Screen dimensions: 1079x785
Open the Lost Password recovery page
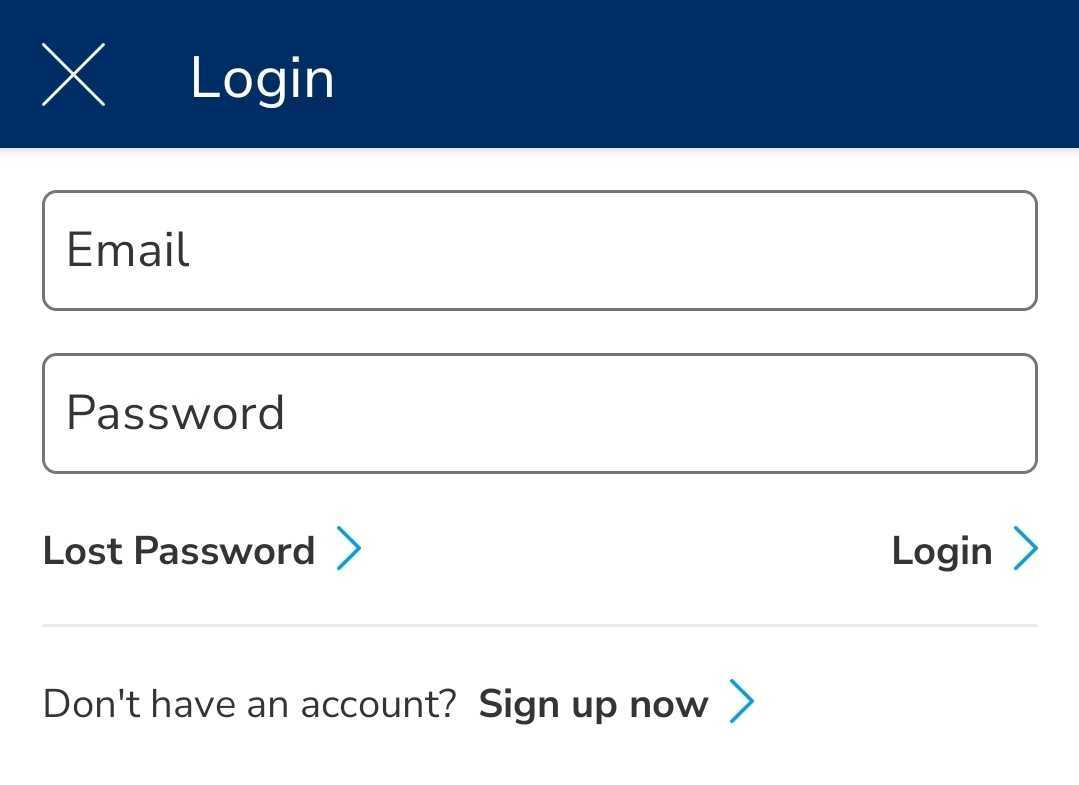[178, 550]
